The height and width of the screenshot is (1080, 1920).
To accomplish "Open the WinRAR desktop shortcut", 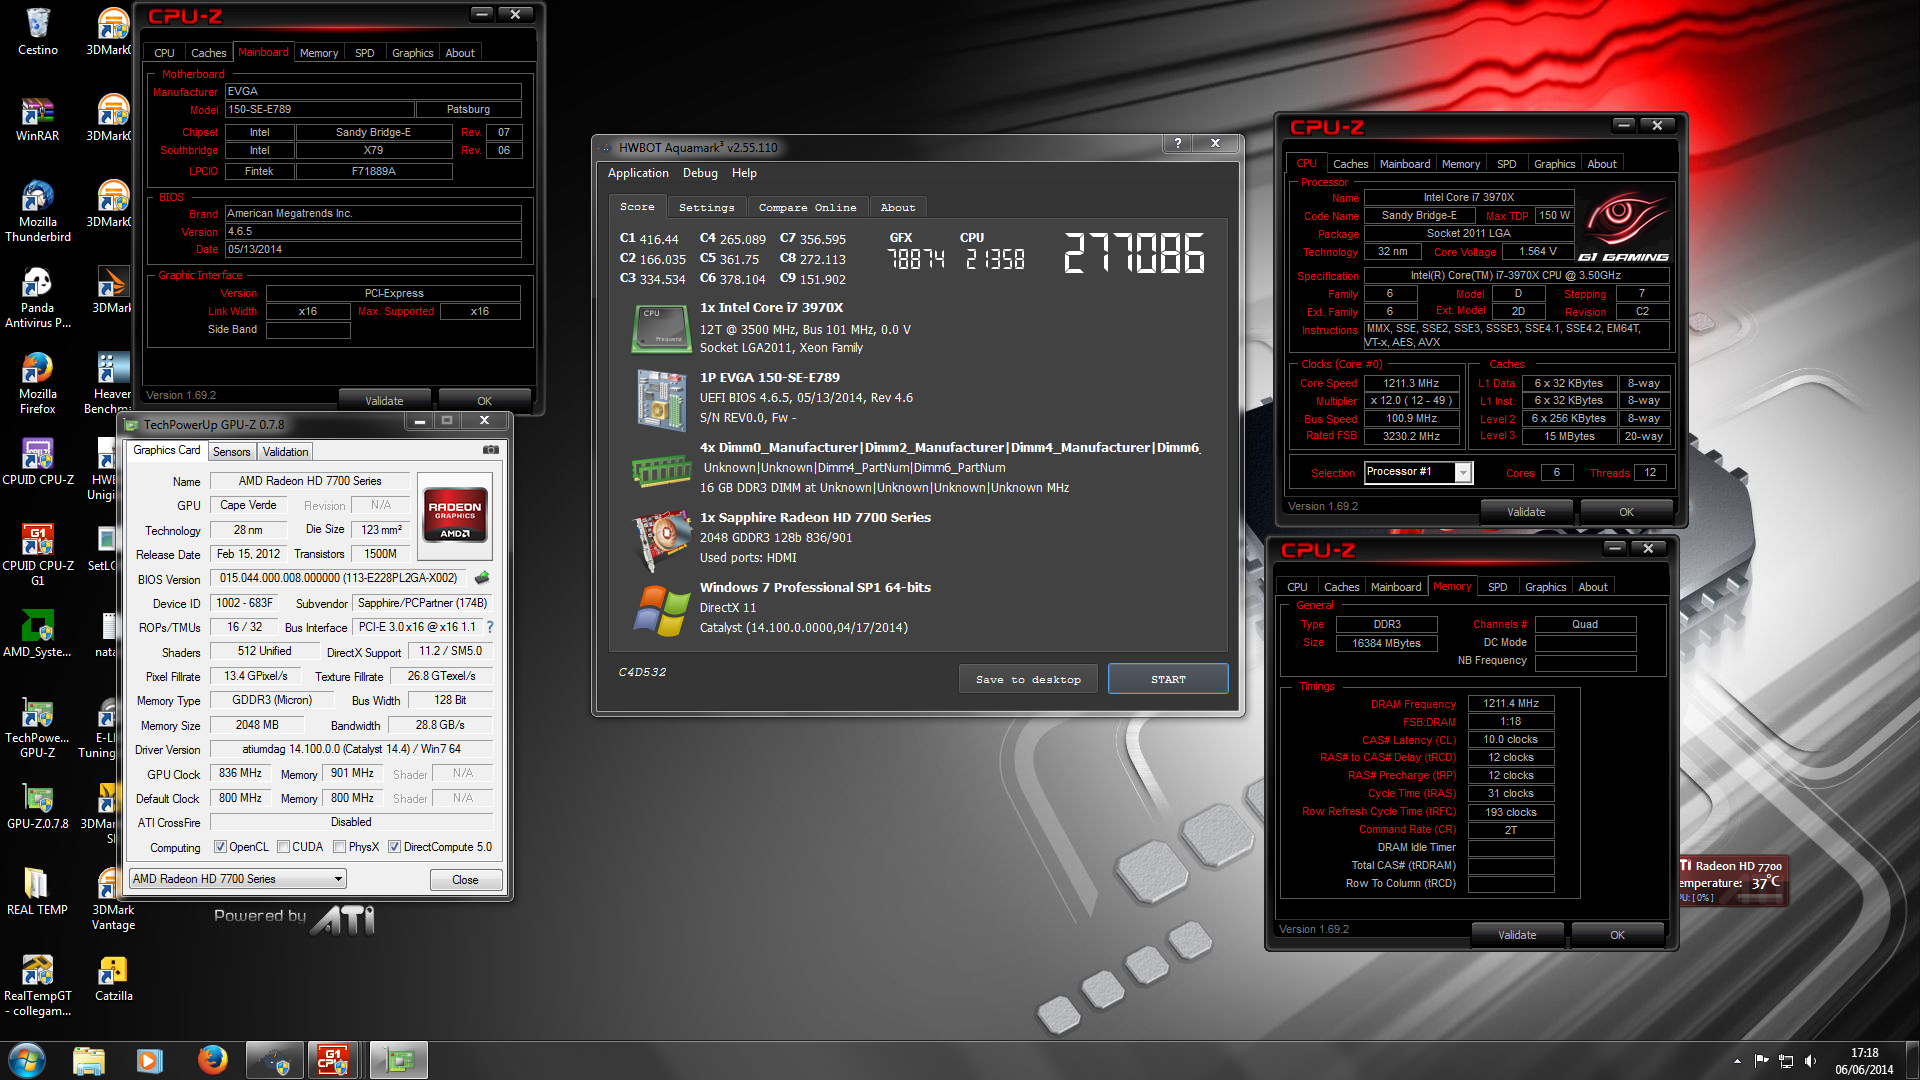I will [38, 117].
